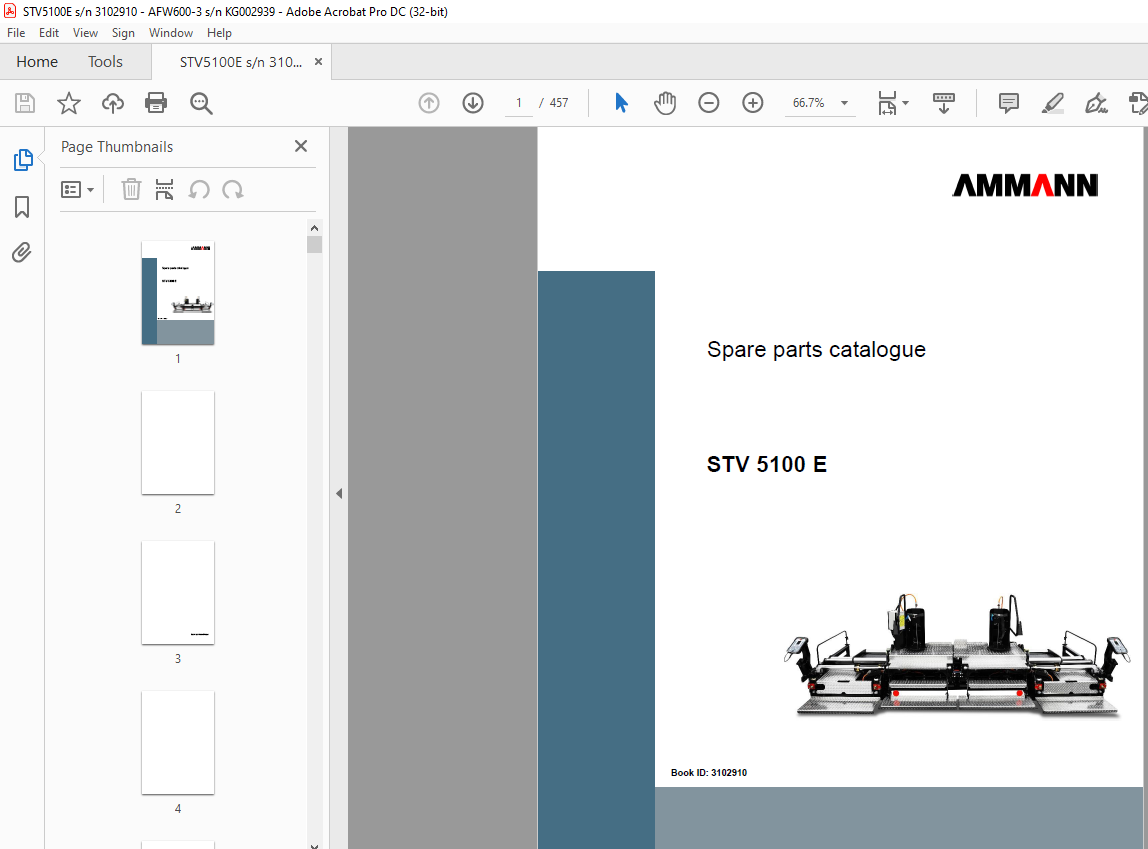This screenshot has width=1148, height=849.
Task: Click the Save file icon
Action: coord(25,103)
